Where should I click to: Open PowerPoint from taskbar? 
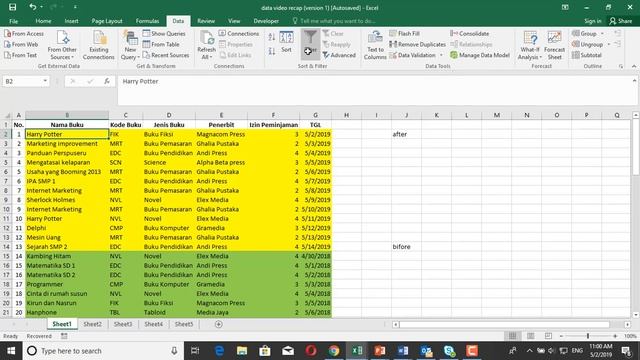coord(380,351)
